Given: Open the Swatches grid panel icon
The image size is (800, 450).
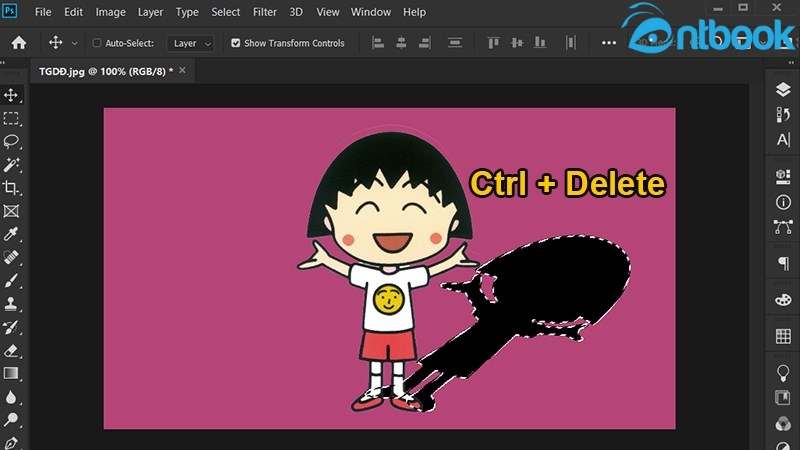Looking at the screenshot, I should (783, 336).
